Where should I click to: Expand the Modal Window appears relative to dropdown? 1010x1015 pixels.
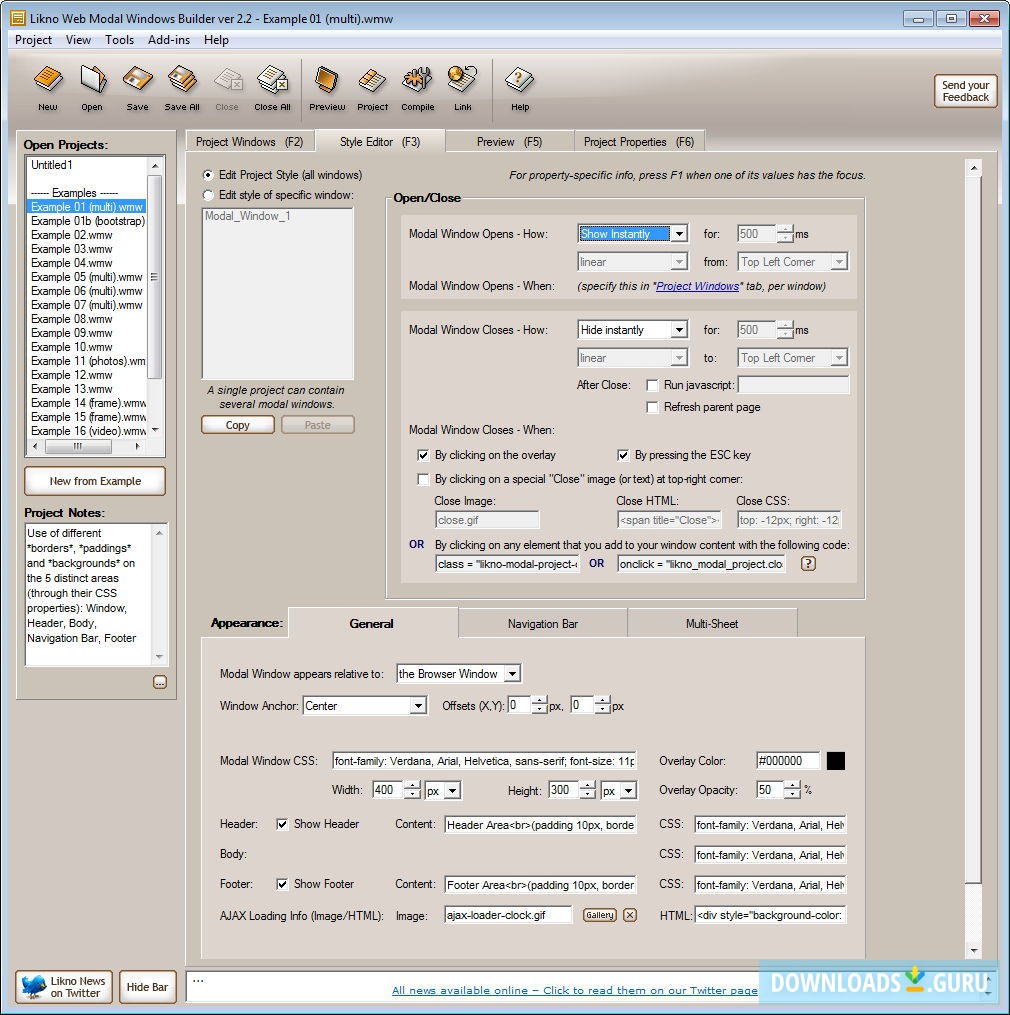511,674
